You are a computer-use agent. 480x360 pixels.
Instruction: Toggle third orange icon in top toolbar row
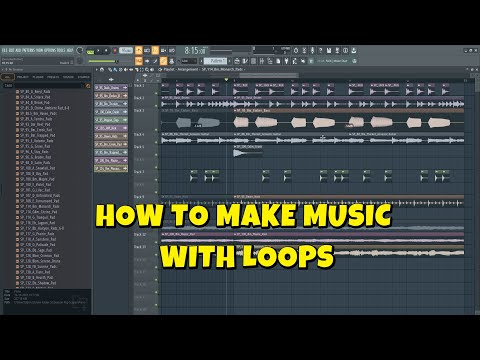(x=155, y=51)
